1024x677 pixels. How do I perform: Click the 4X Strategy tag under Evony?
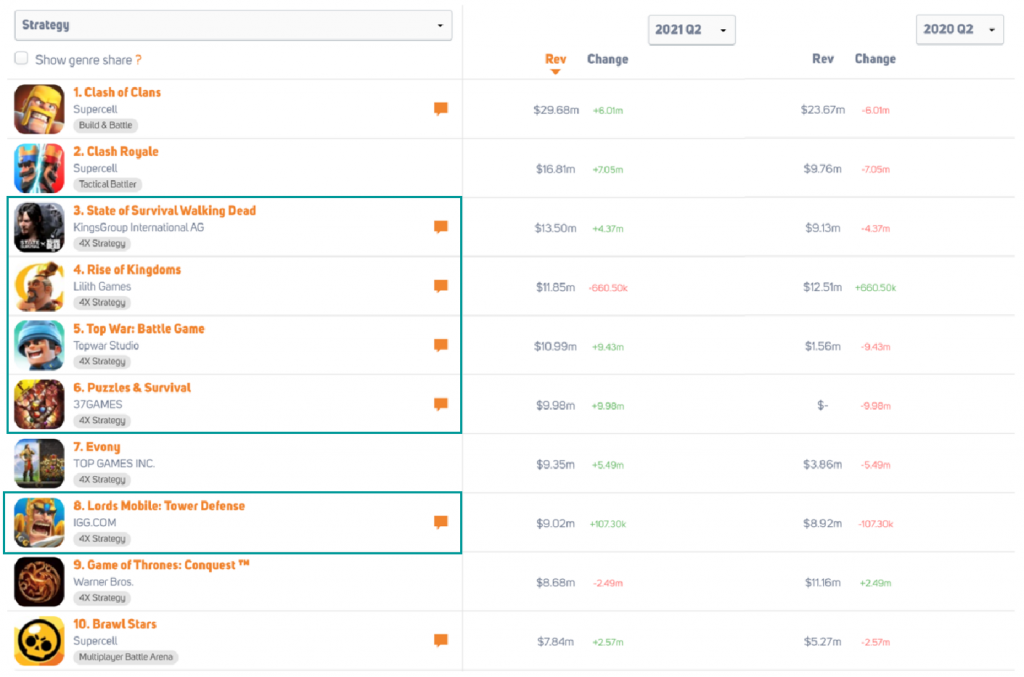(102, 480)
